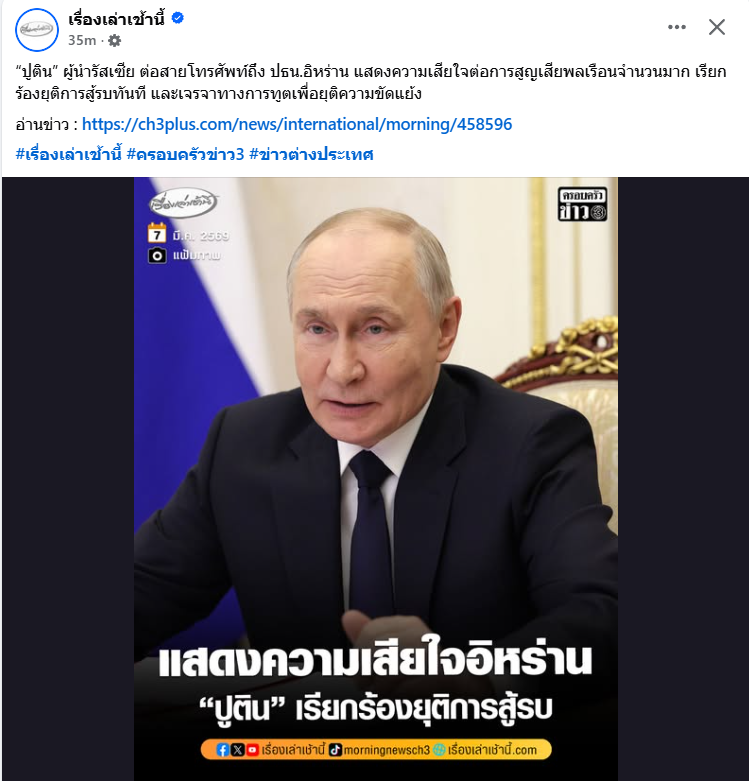Click the page's round profile avatar

tap(37, 30)
